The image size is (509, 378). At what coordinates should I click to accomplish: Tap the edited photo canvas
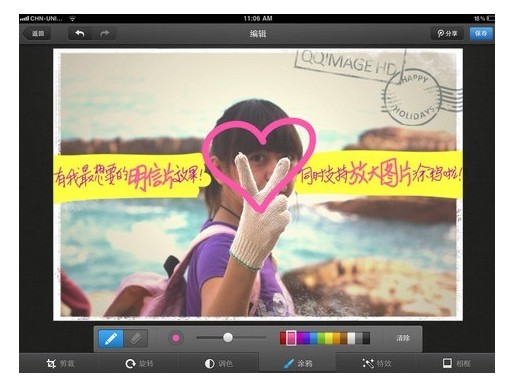tap(258, 185)
